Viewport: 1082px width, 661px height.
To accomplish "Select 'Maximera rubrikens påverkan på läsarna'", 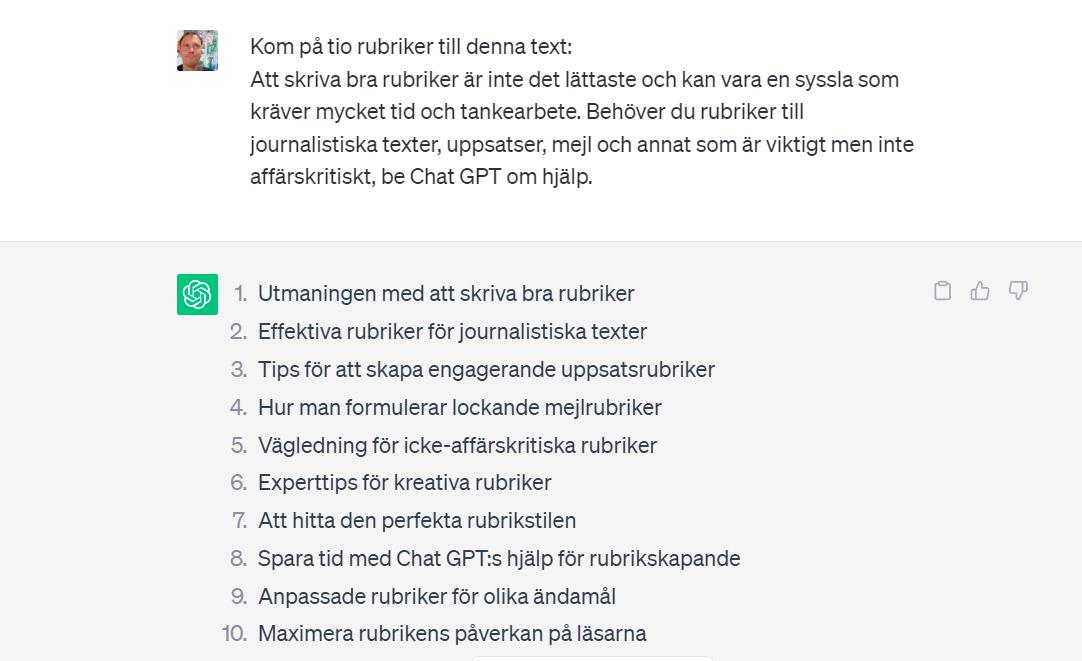I will (x=452, y=634).
